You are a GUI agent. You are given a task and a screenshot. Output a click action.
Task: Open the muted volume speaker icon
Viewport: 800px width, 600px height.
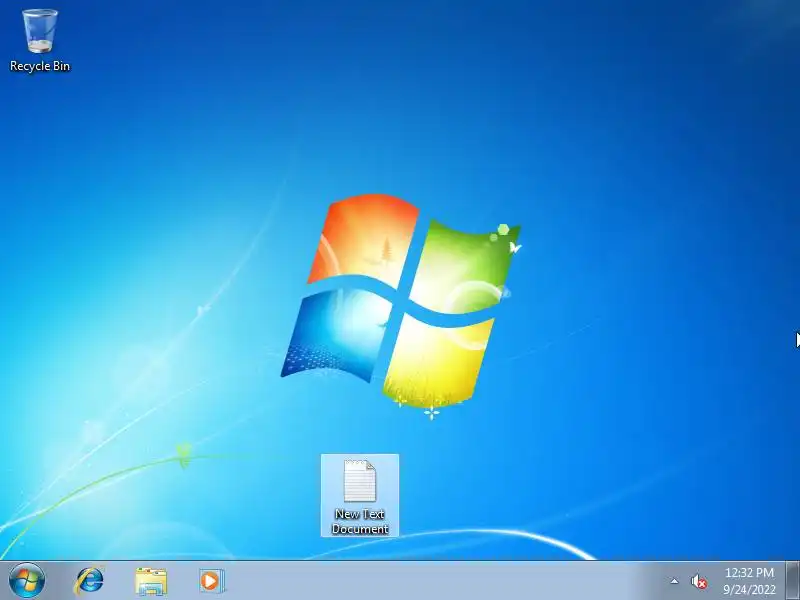[698, 582]
